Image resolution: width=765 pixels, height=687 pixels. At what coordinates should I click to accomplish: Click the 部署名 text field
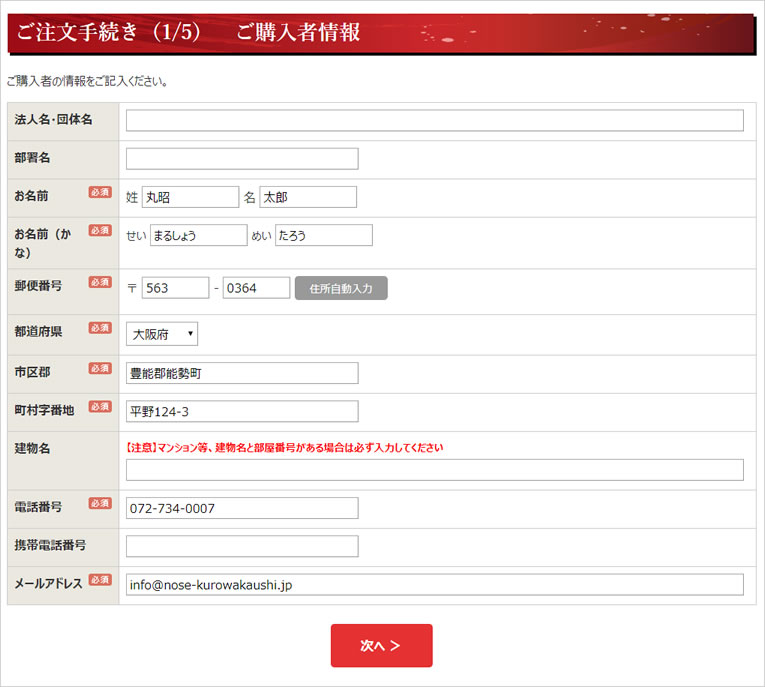tap(241, 159)
